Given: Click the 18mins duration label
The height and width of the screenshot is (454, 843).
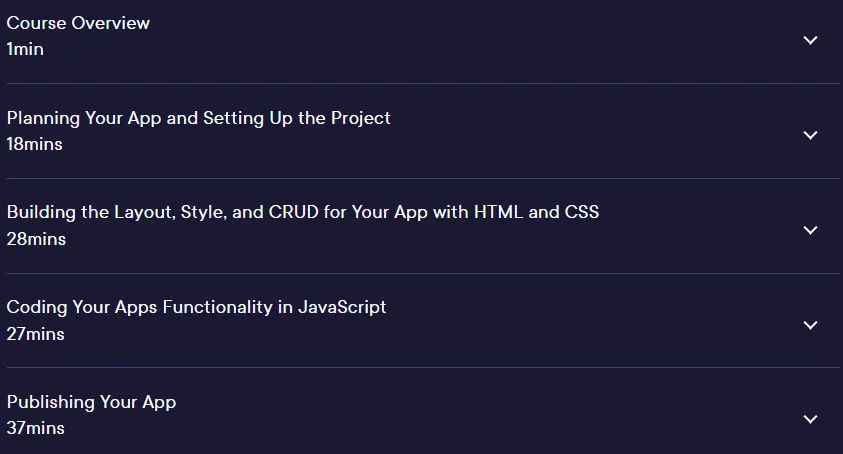Looking at the screenshot, I should point(34,144).
